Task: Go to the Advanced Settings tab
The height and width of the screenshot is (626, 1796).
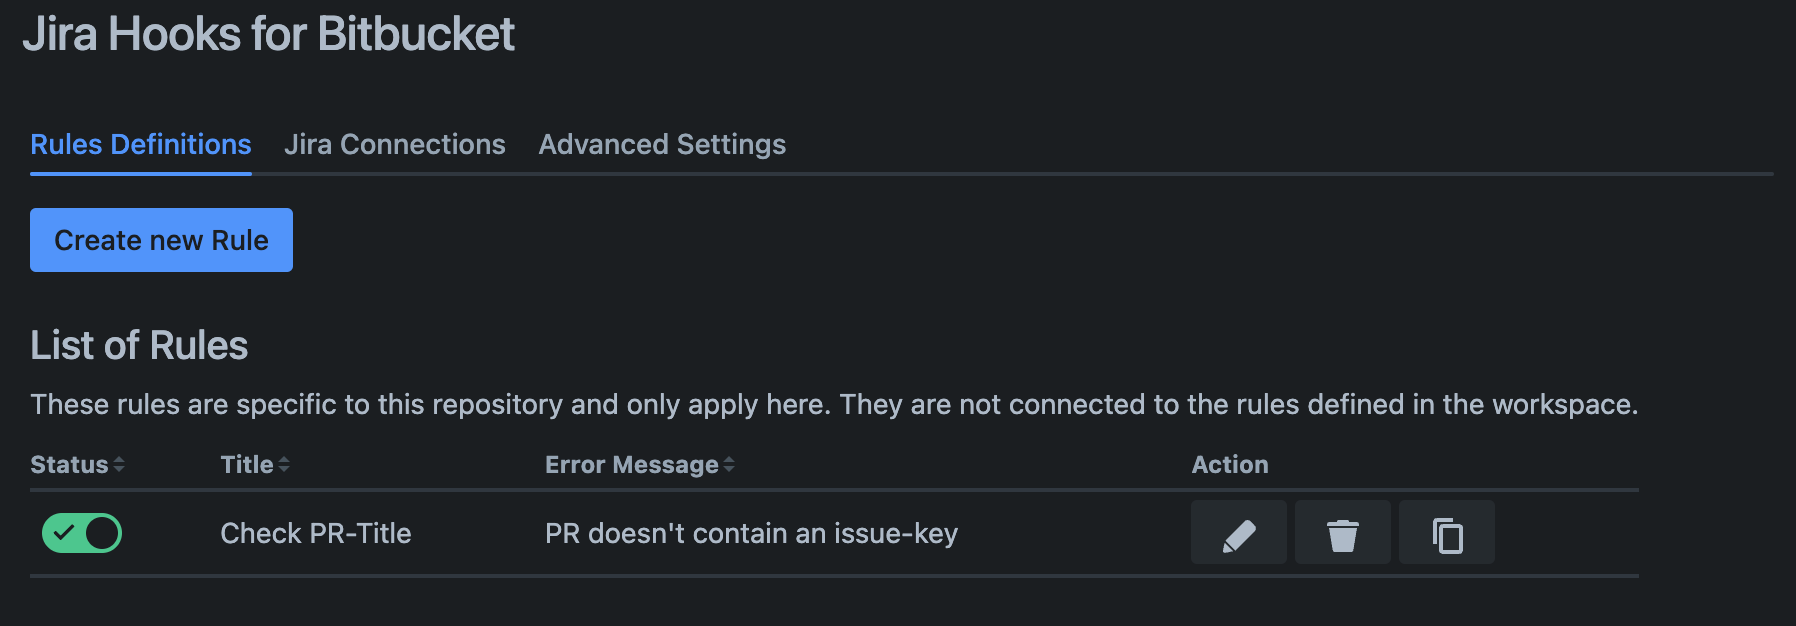Action: 662,145
